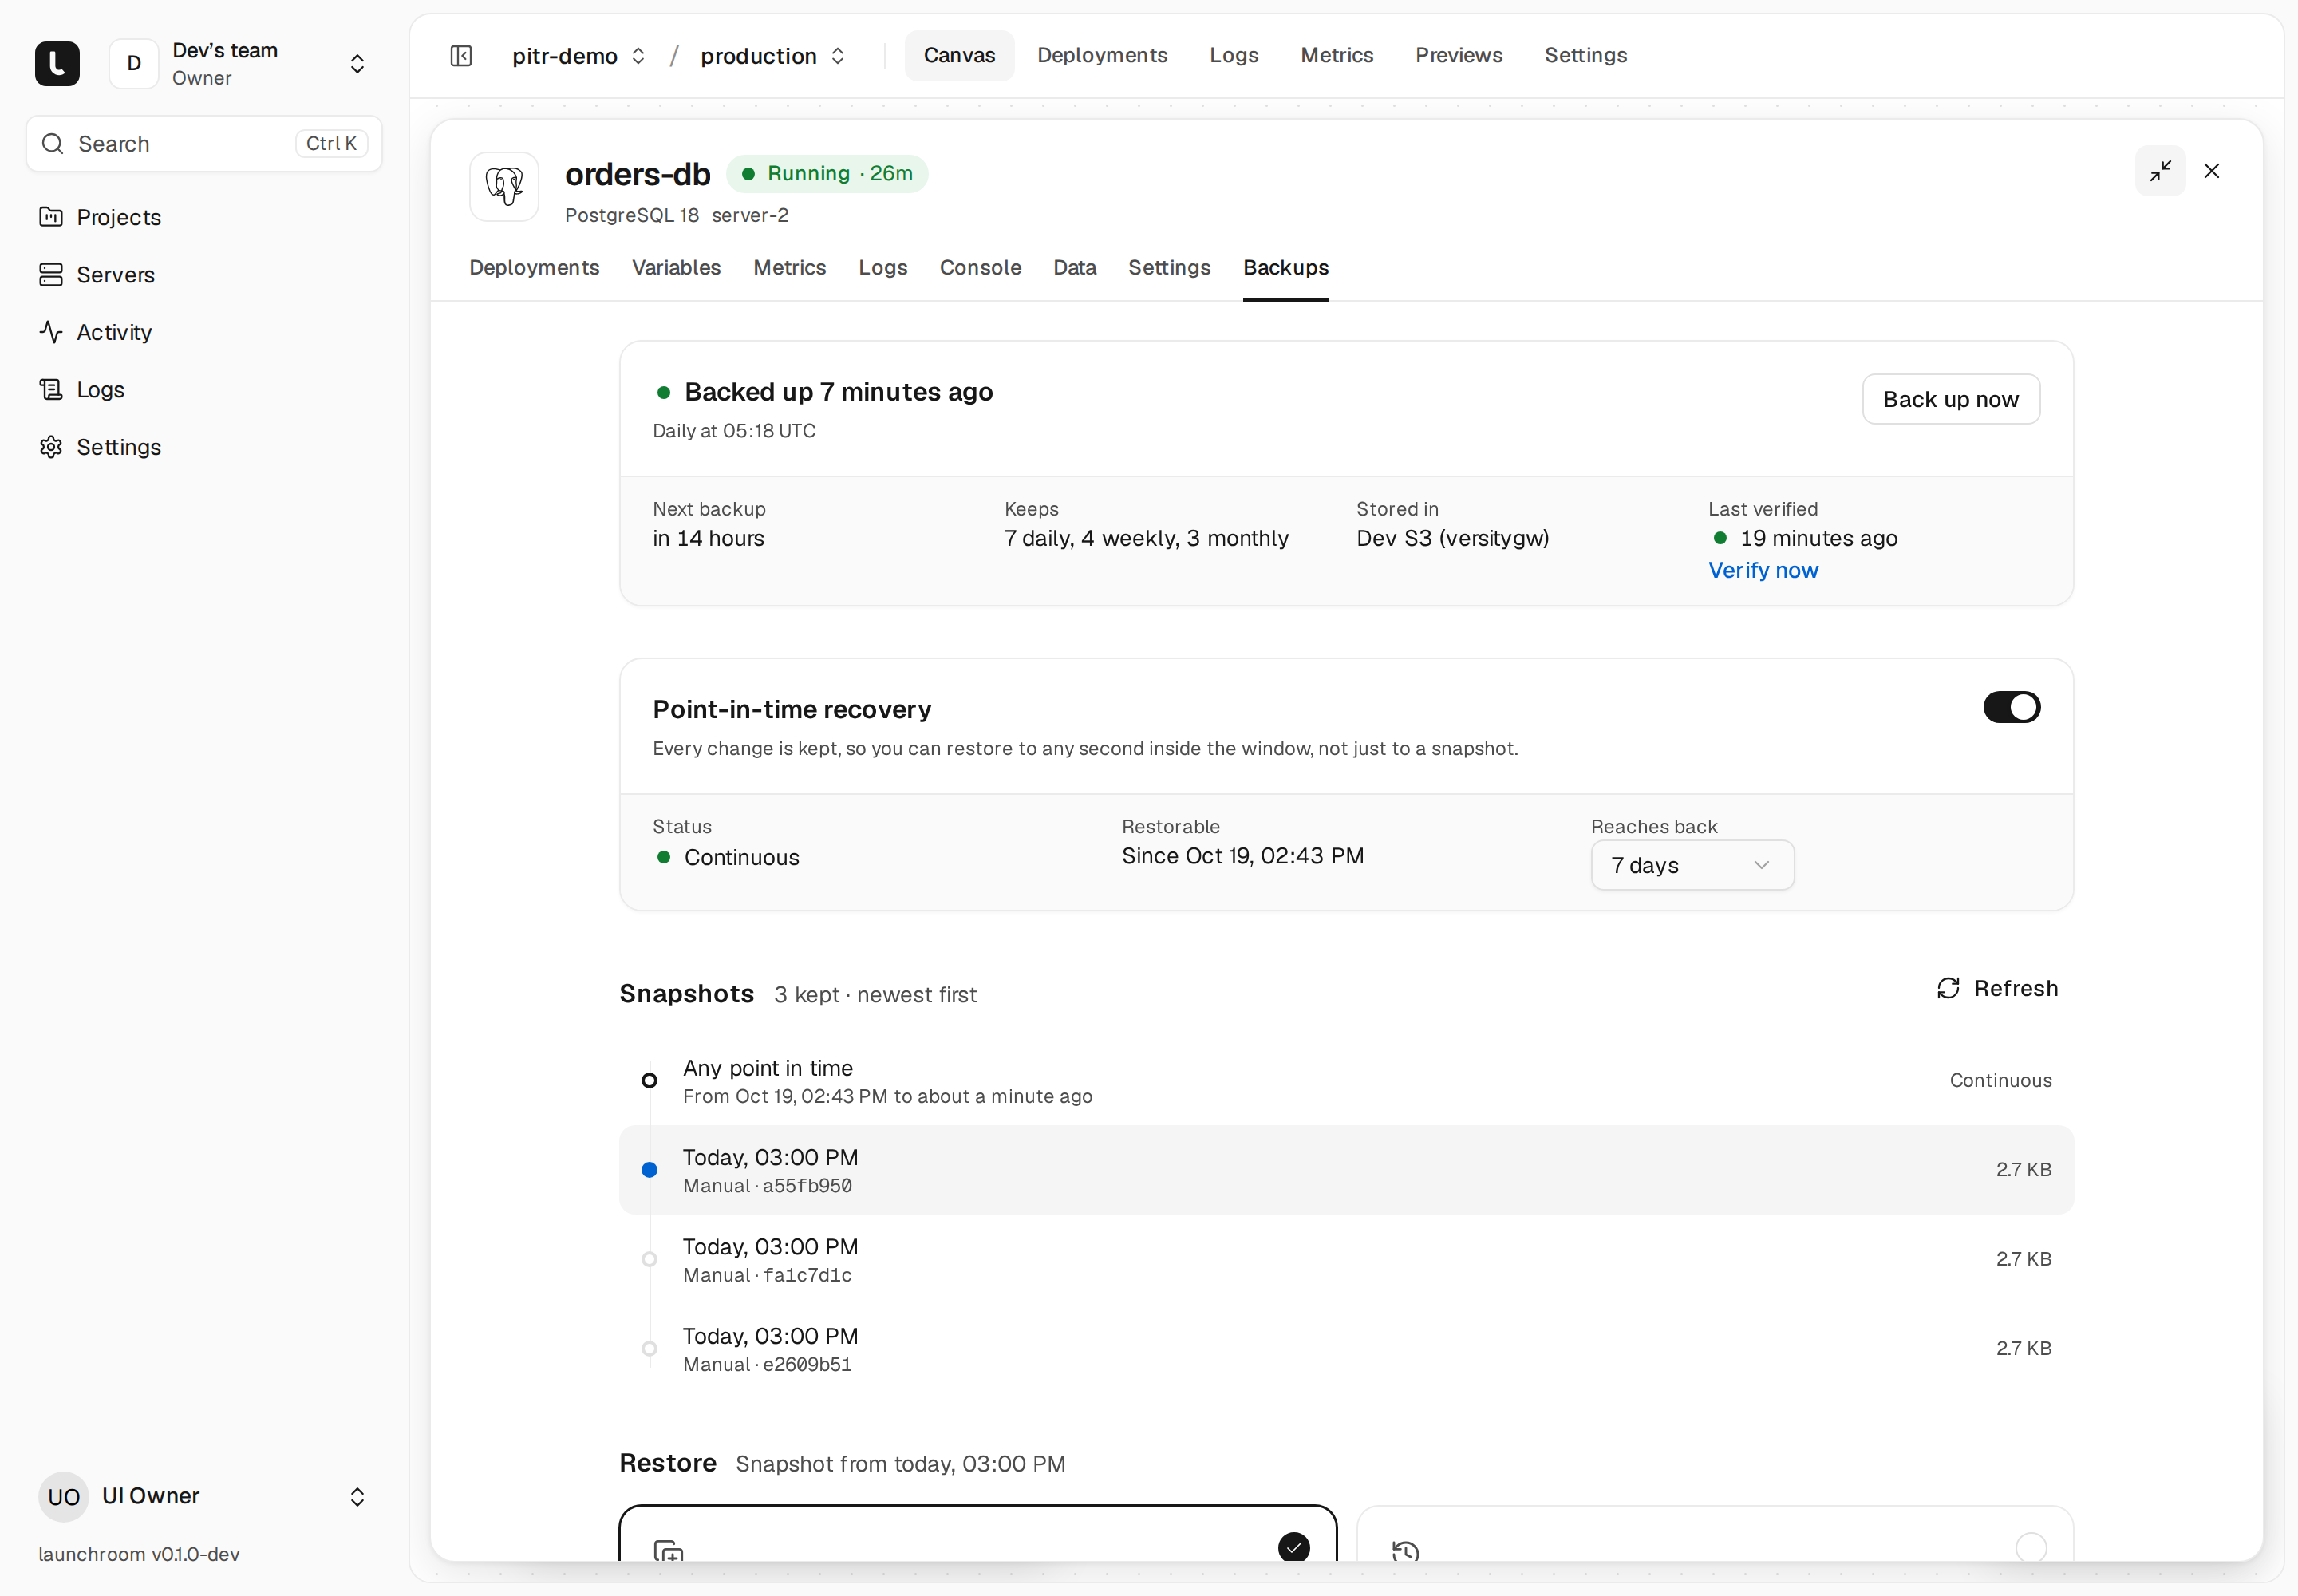Focus the Search field
Screen dimensions: 2298x1596
tap(204, 143)
